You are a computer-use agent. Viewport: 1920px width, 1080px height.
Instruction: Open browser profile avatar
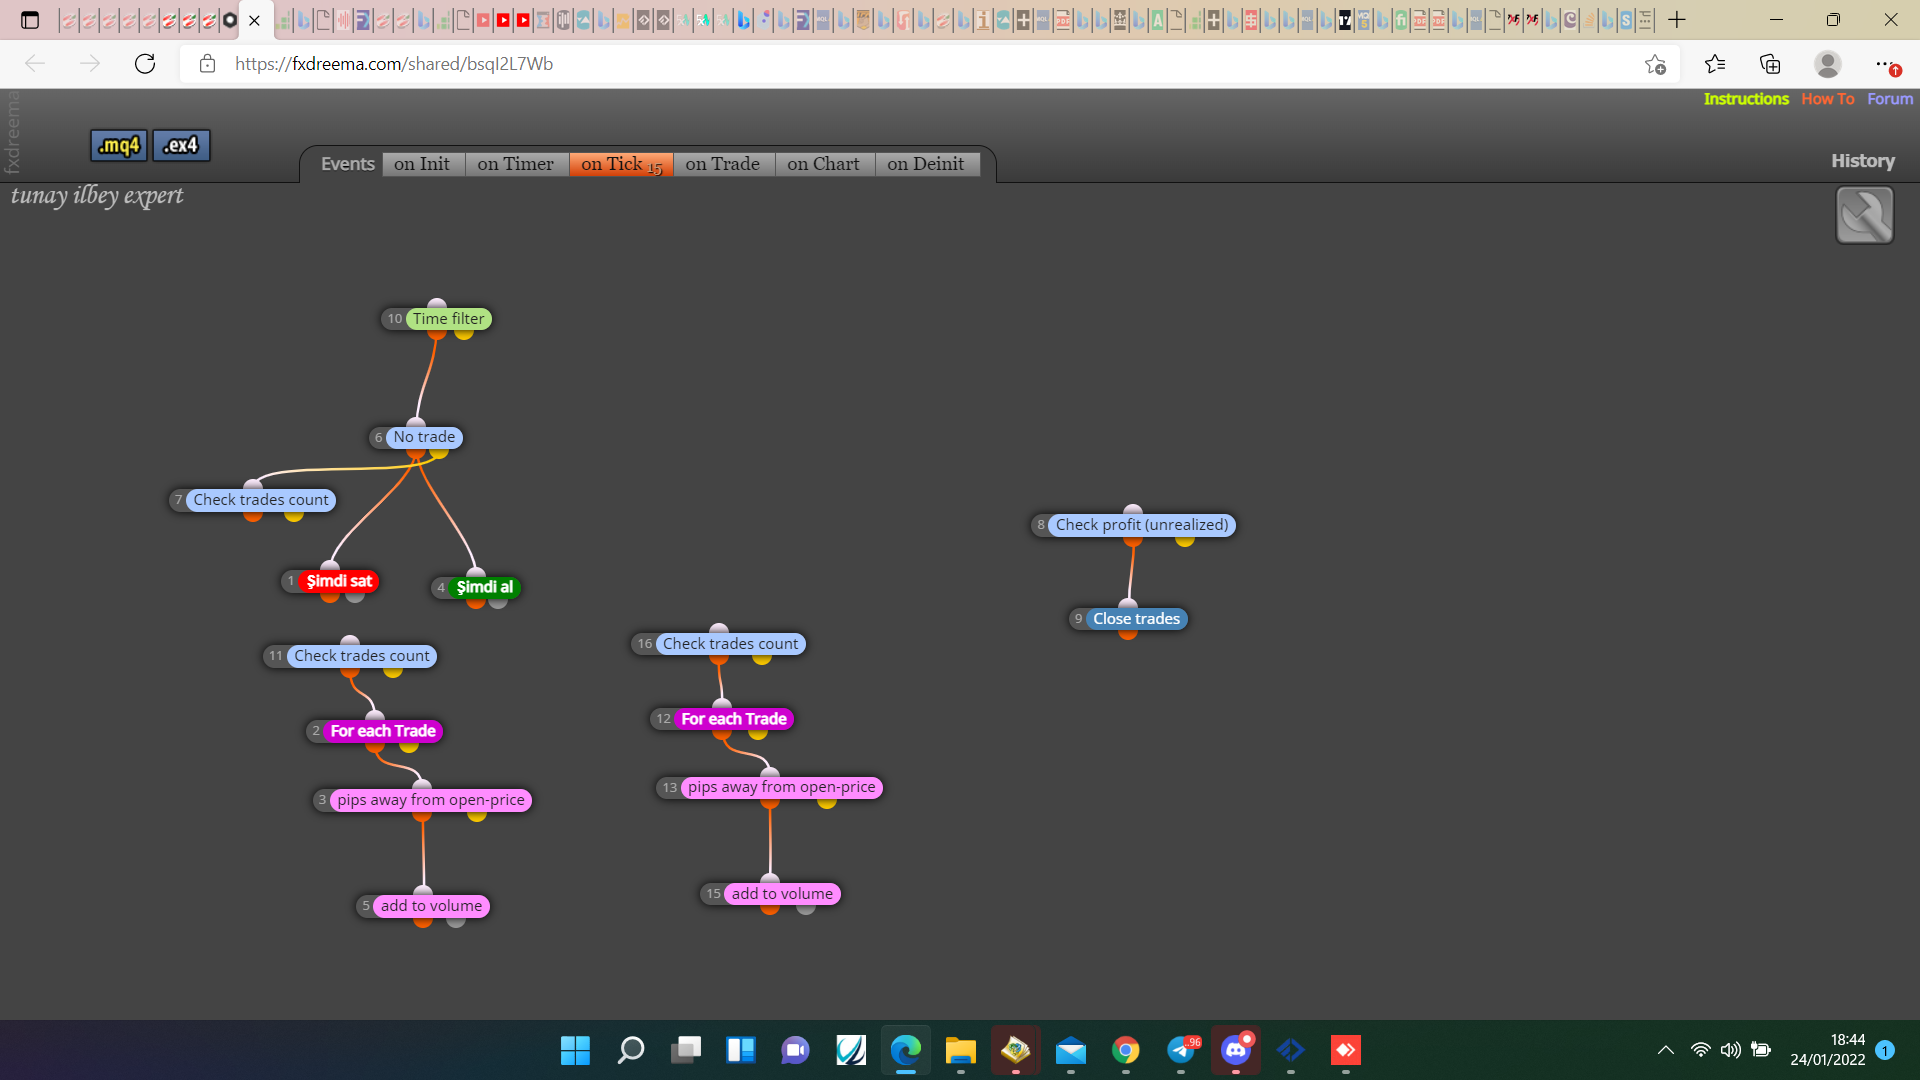coord(1828,64)
